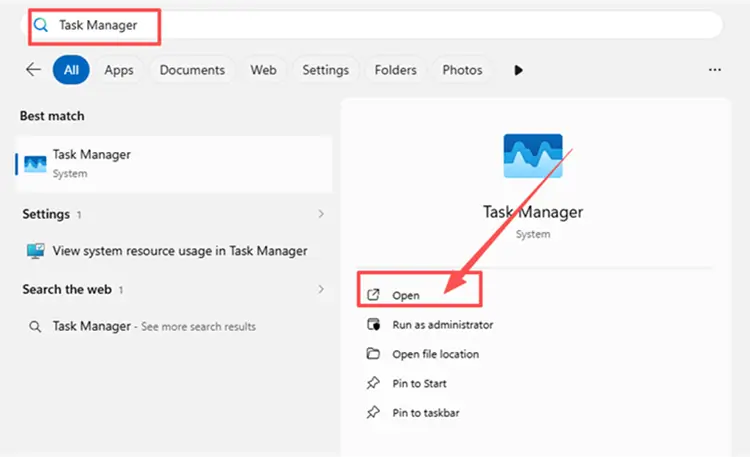The image size is (750, 457).
Task: Click the large Task Manager app icon
Action: (533, 156)
